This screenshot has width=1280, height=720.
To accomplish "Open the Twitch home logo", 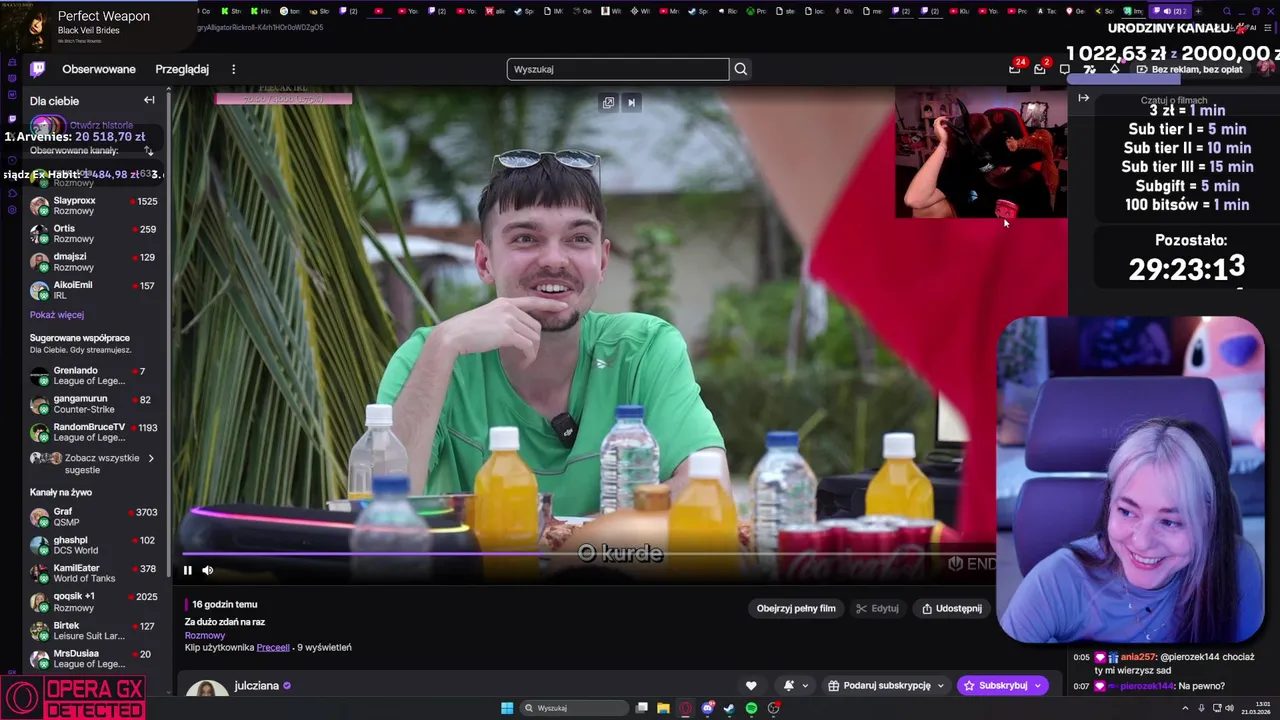I will click(x=37, y=69).
